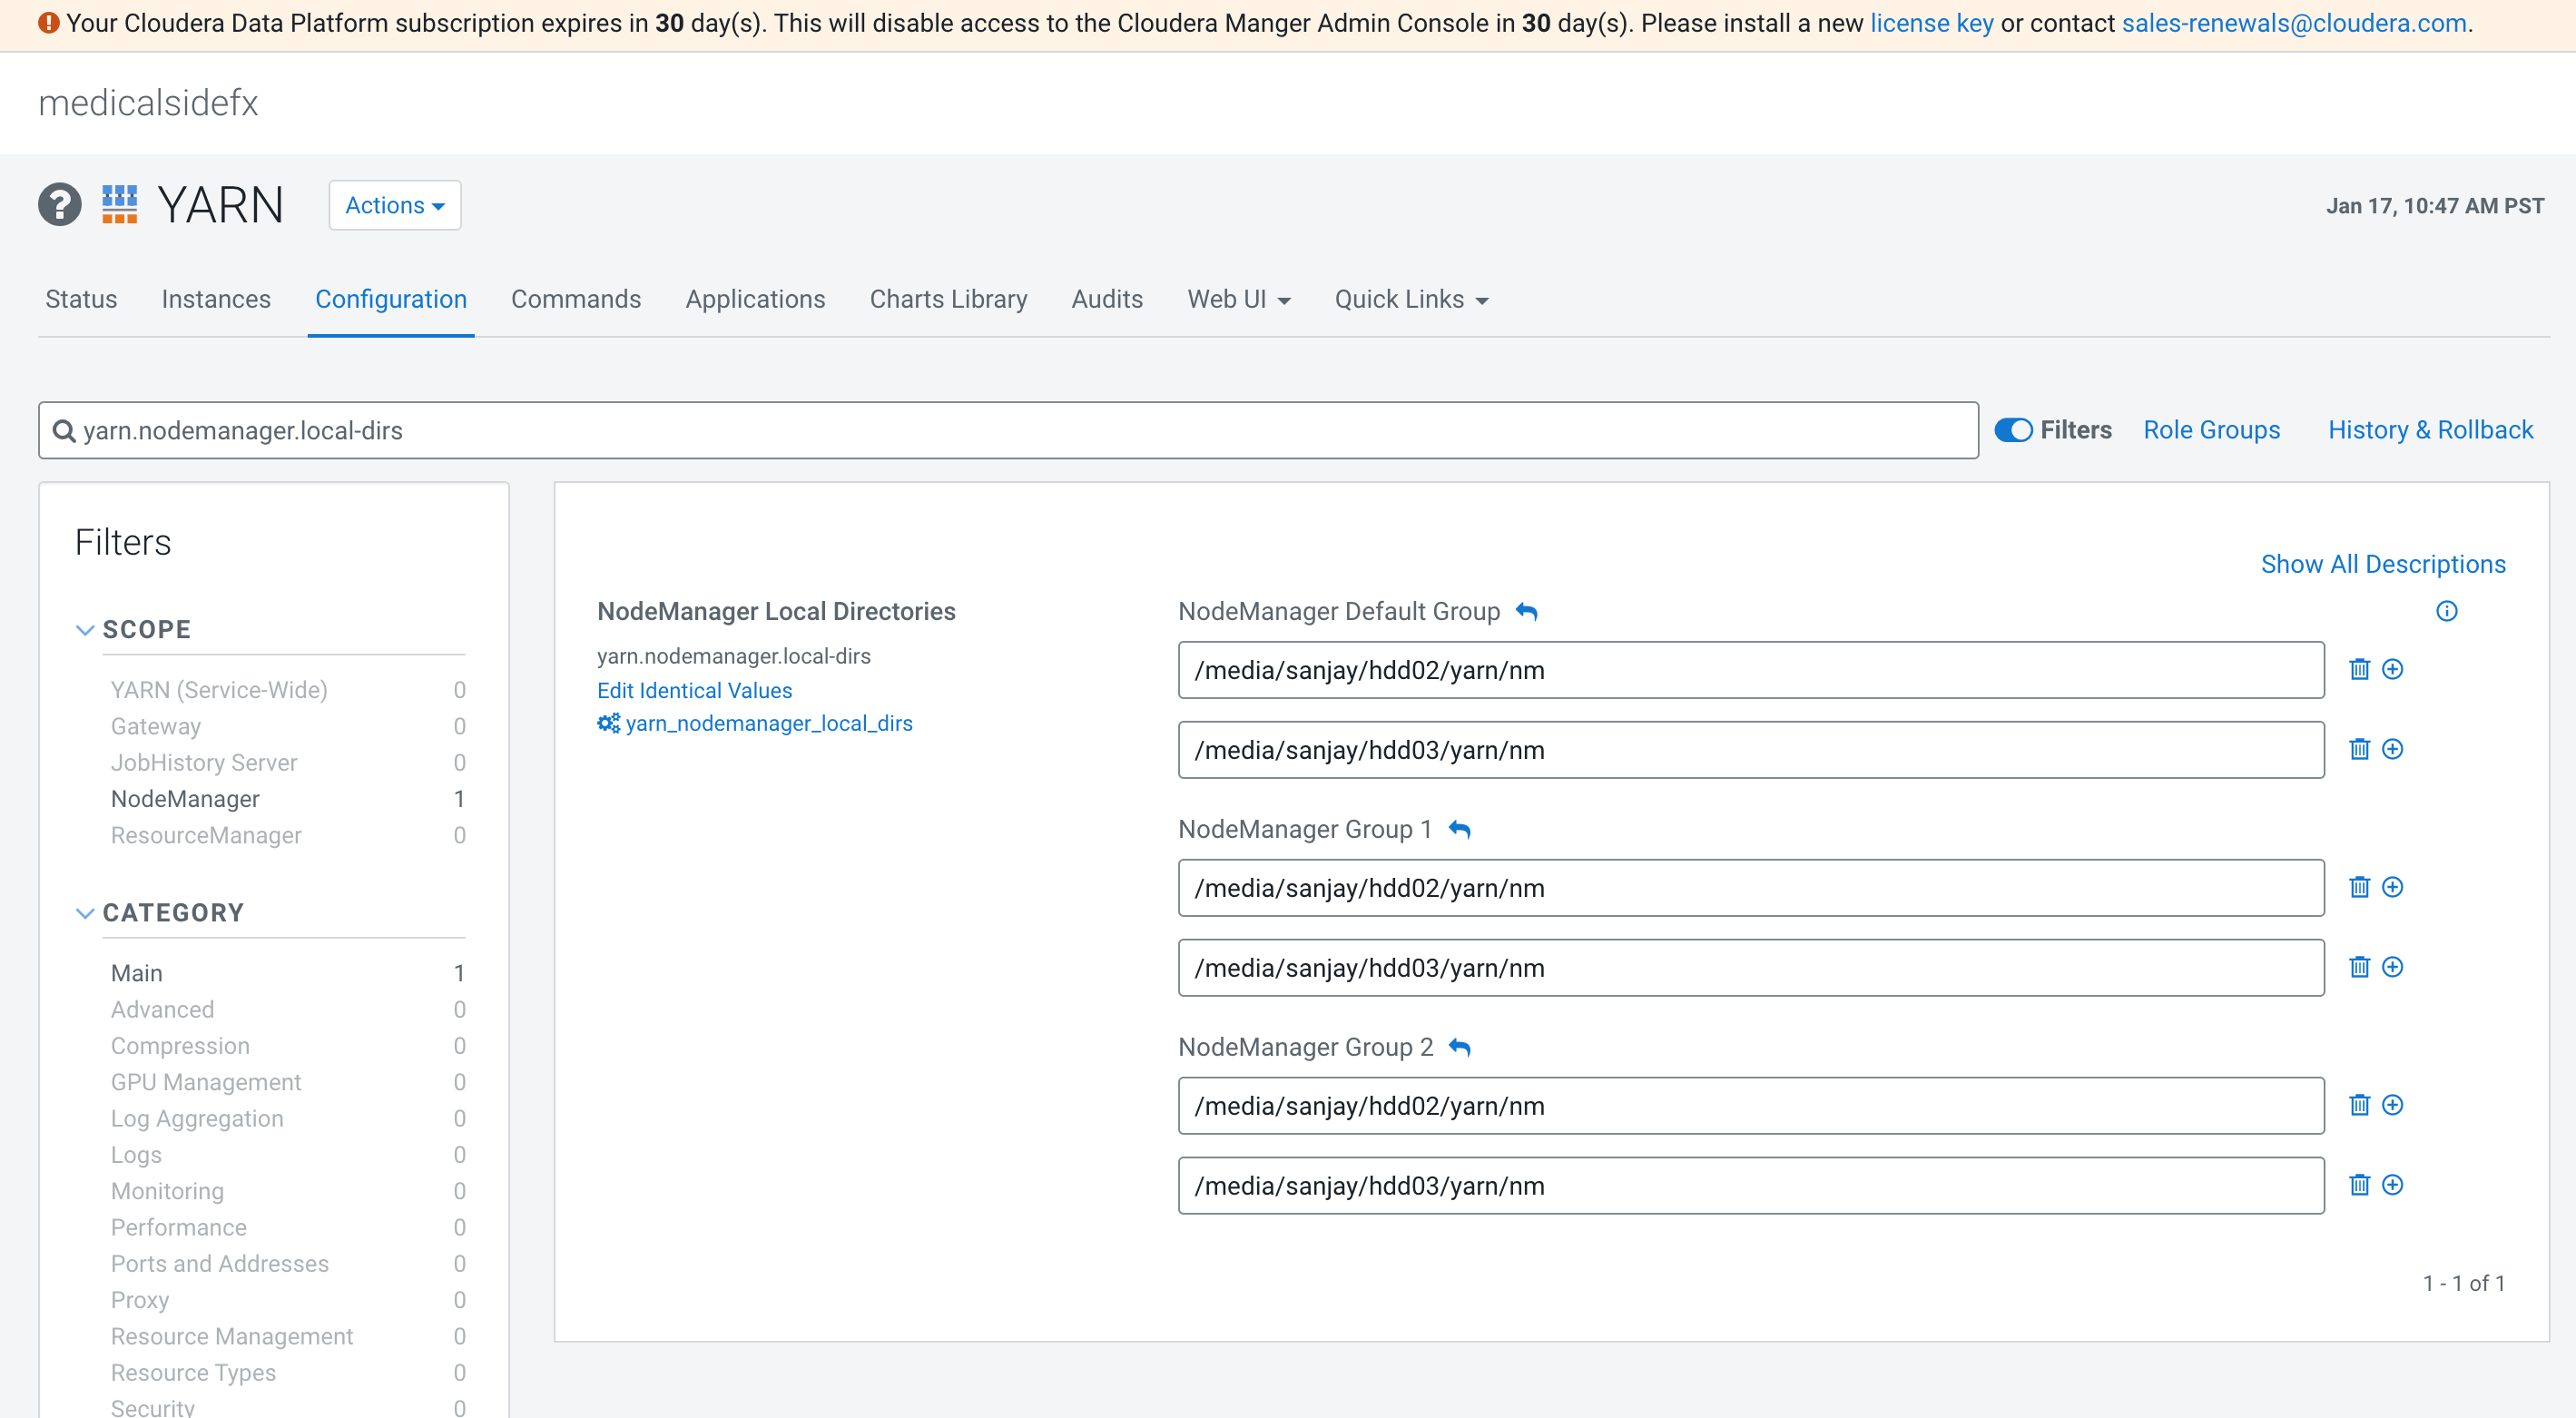Open the Actions dropdown
Screen dimensions: 2576x1418
click(394, 205)
